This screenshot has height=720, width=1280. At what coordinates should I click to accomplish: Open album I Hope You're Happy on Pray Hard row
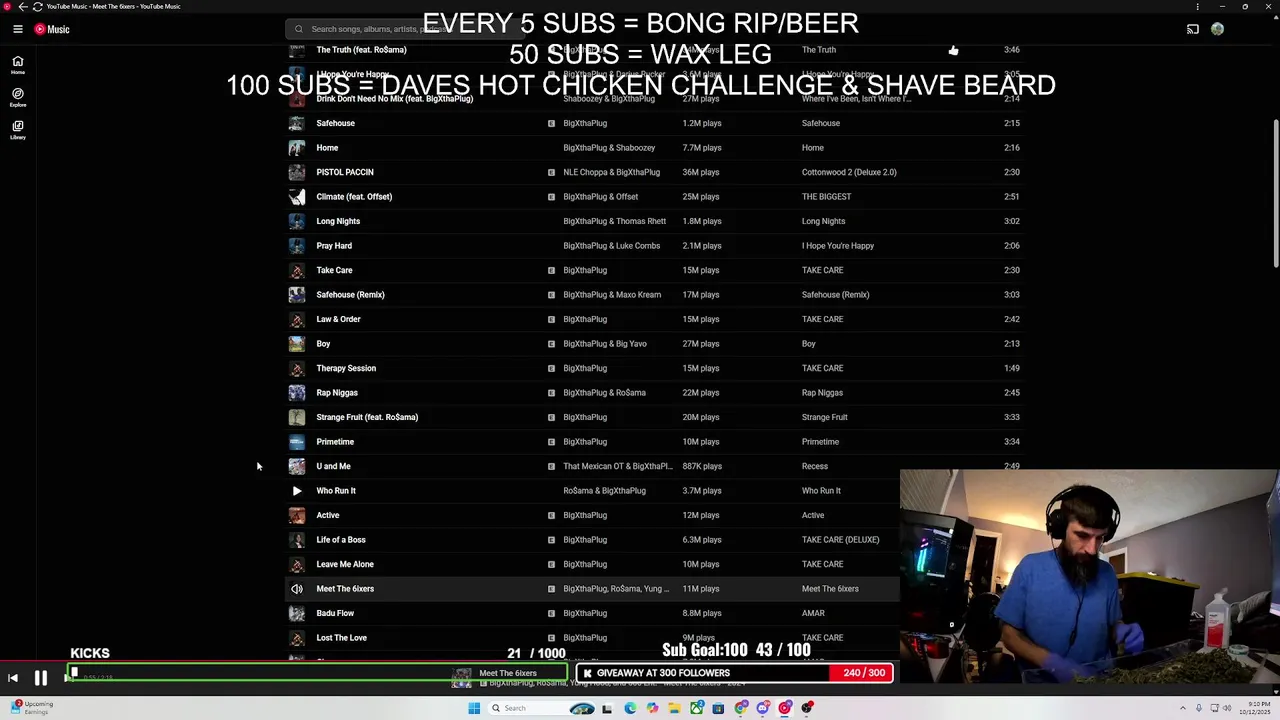tap(838, 245)
